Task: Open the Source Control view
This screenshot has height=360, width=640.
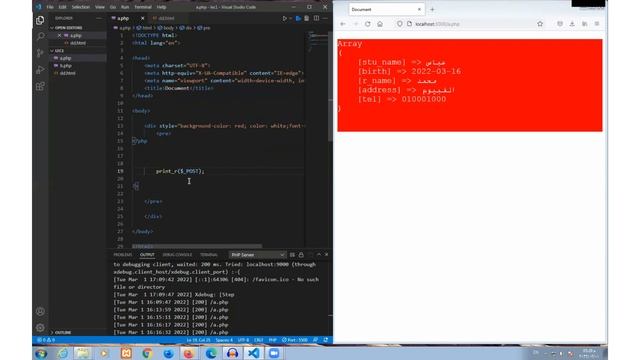Action: [x=40, y=53]
